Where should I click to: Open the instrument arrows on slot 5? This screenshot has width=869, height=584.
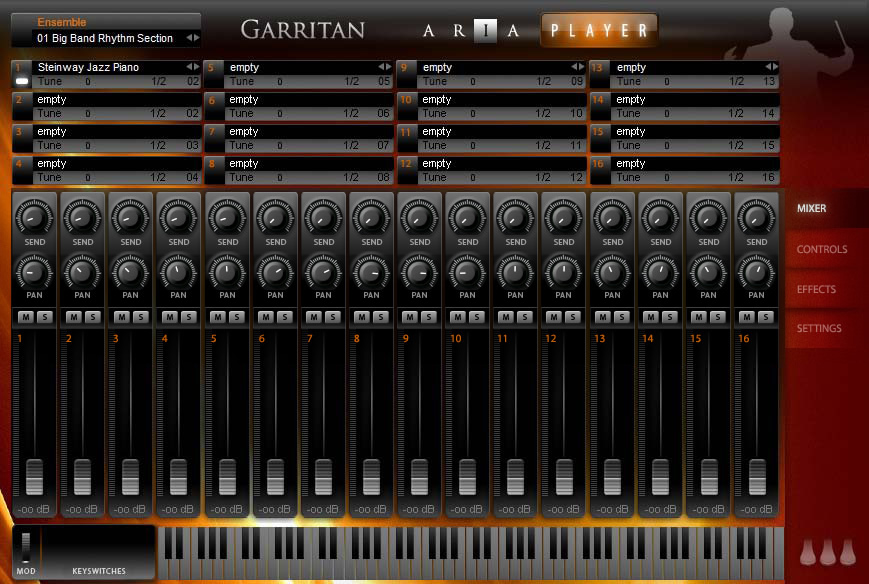(385, 67)
